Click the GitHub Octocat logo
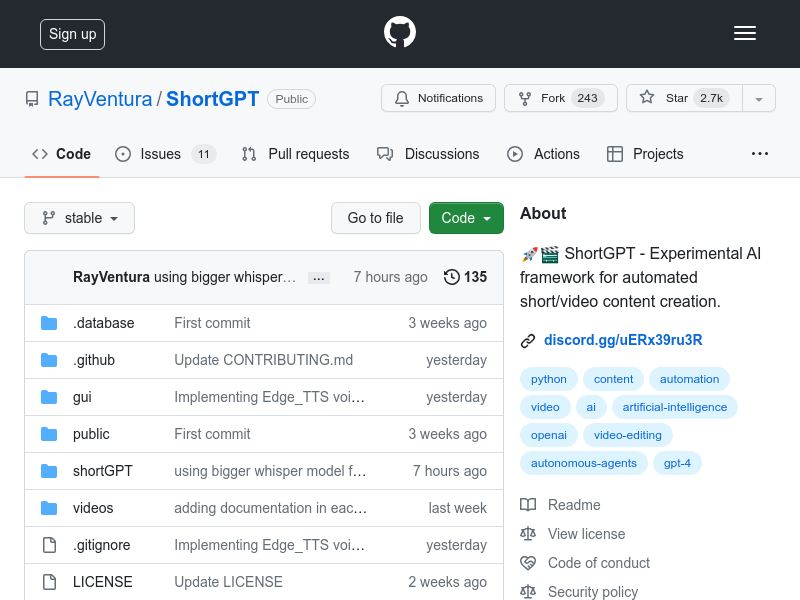The image size is (800, 600). tap(399, 32)
